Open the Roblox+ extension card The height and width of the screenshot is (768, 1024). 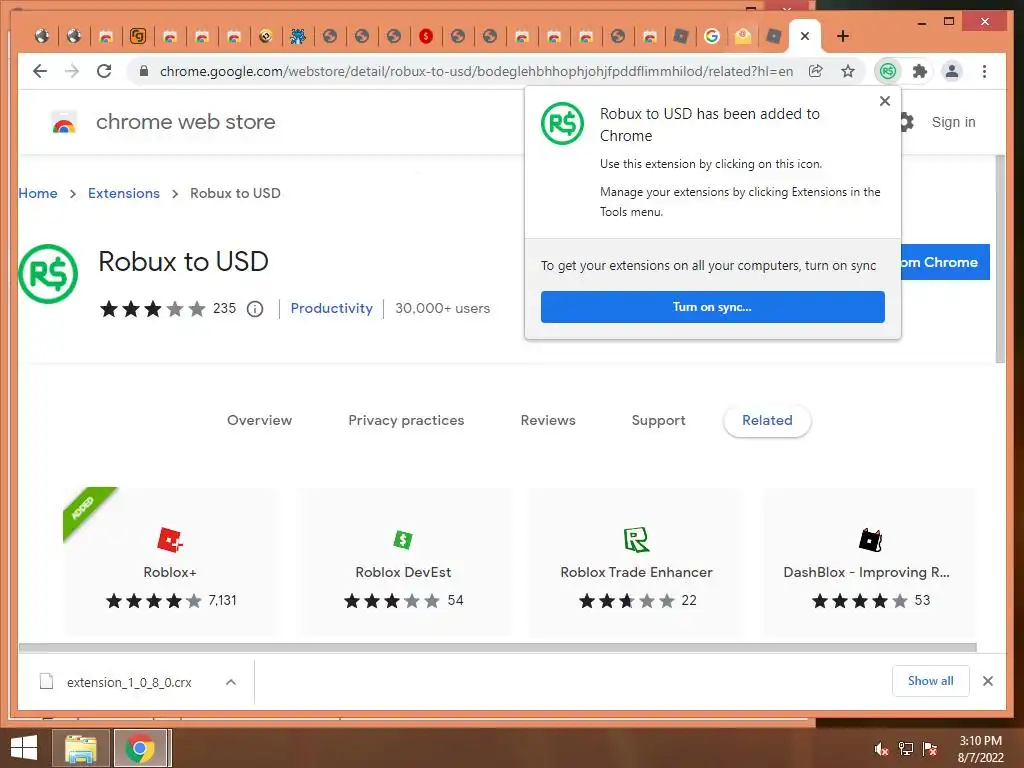170,562
